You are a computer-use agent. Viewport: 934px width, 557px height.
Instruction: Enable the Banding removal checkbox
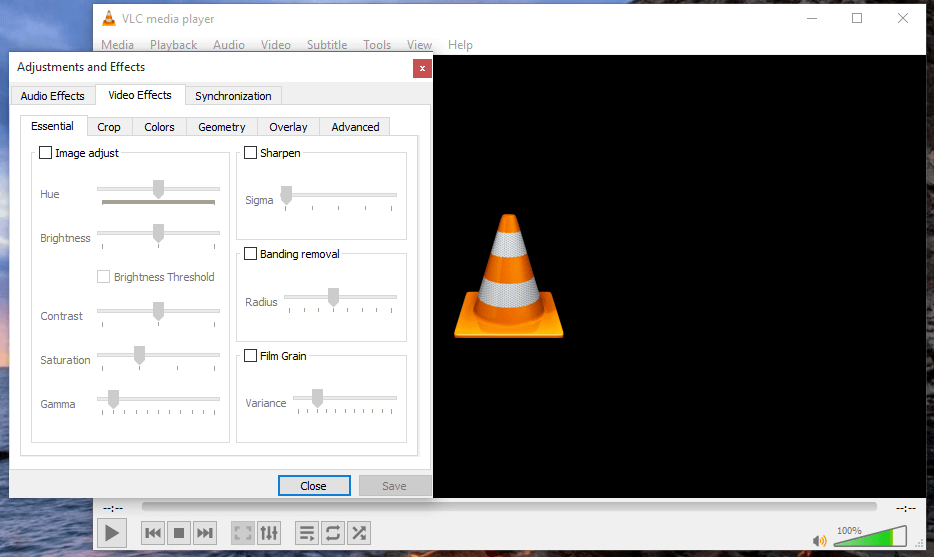click(250, 254)
